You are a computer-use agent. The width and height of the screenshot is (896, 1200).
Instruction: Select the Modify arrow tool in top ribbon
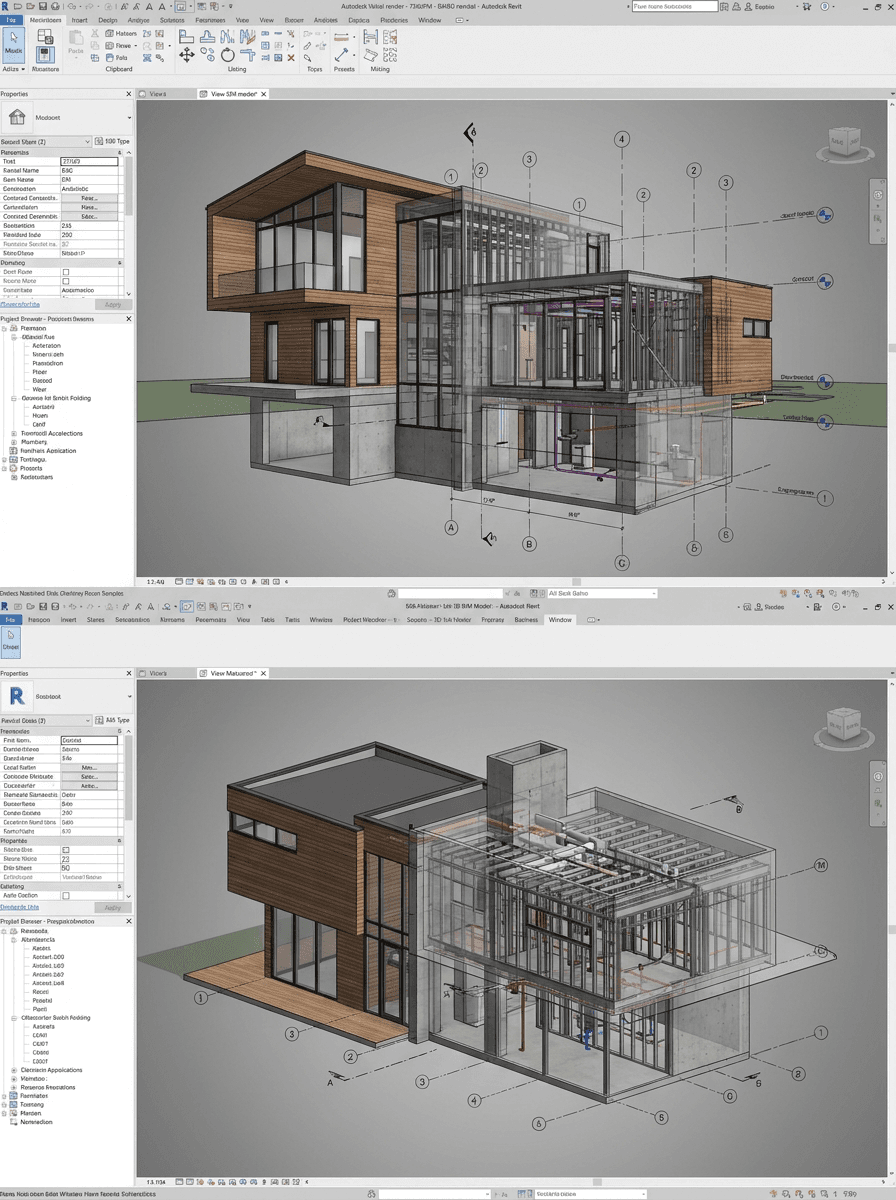click(x=14, y=45)
